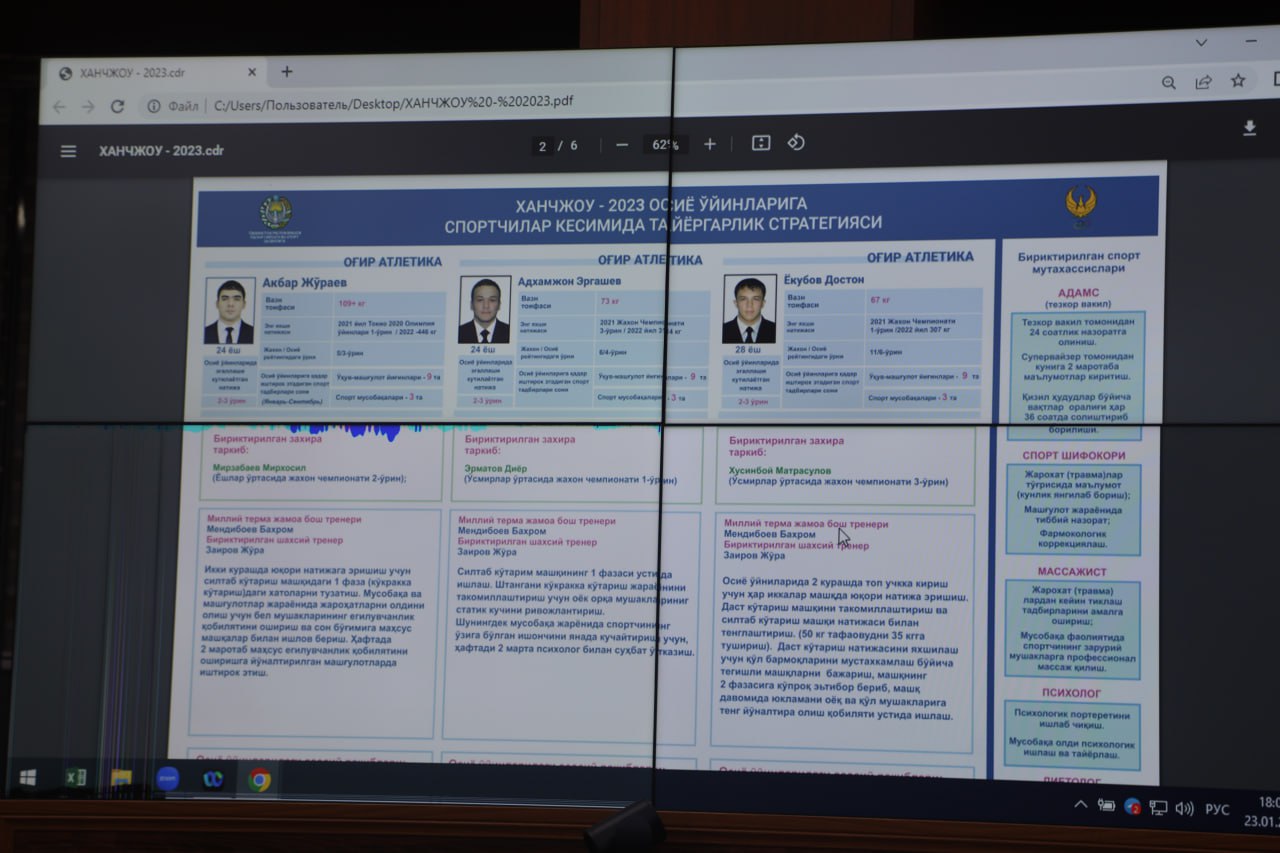Open a new browser tab
The image size is (1280, 853).
(287, 72)
